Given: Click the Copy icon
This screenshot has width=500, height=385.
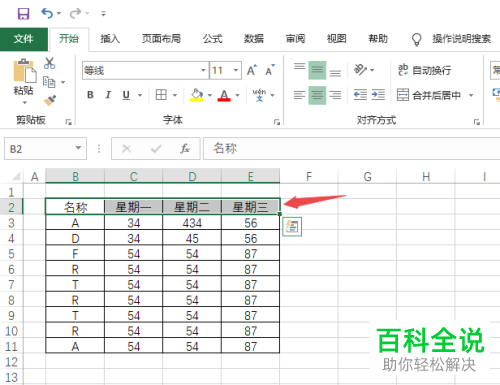Looking at the screenshot, I should [x=49, y=82].
